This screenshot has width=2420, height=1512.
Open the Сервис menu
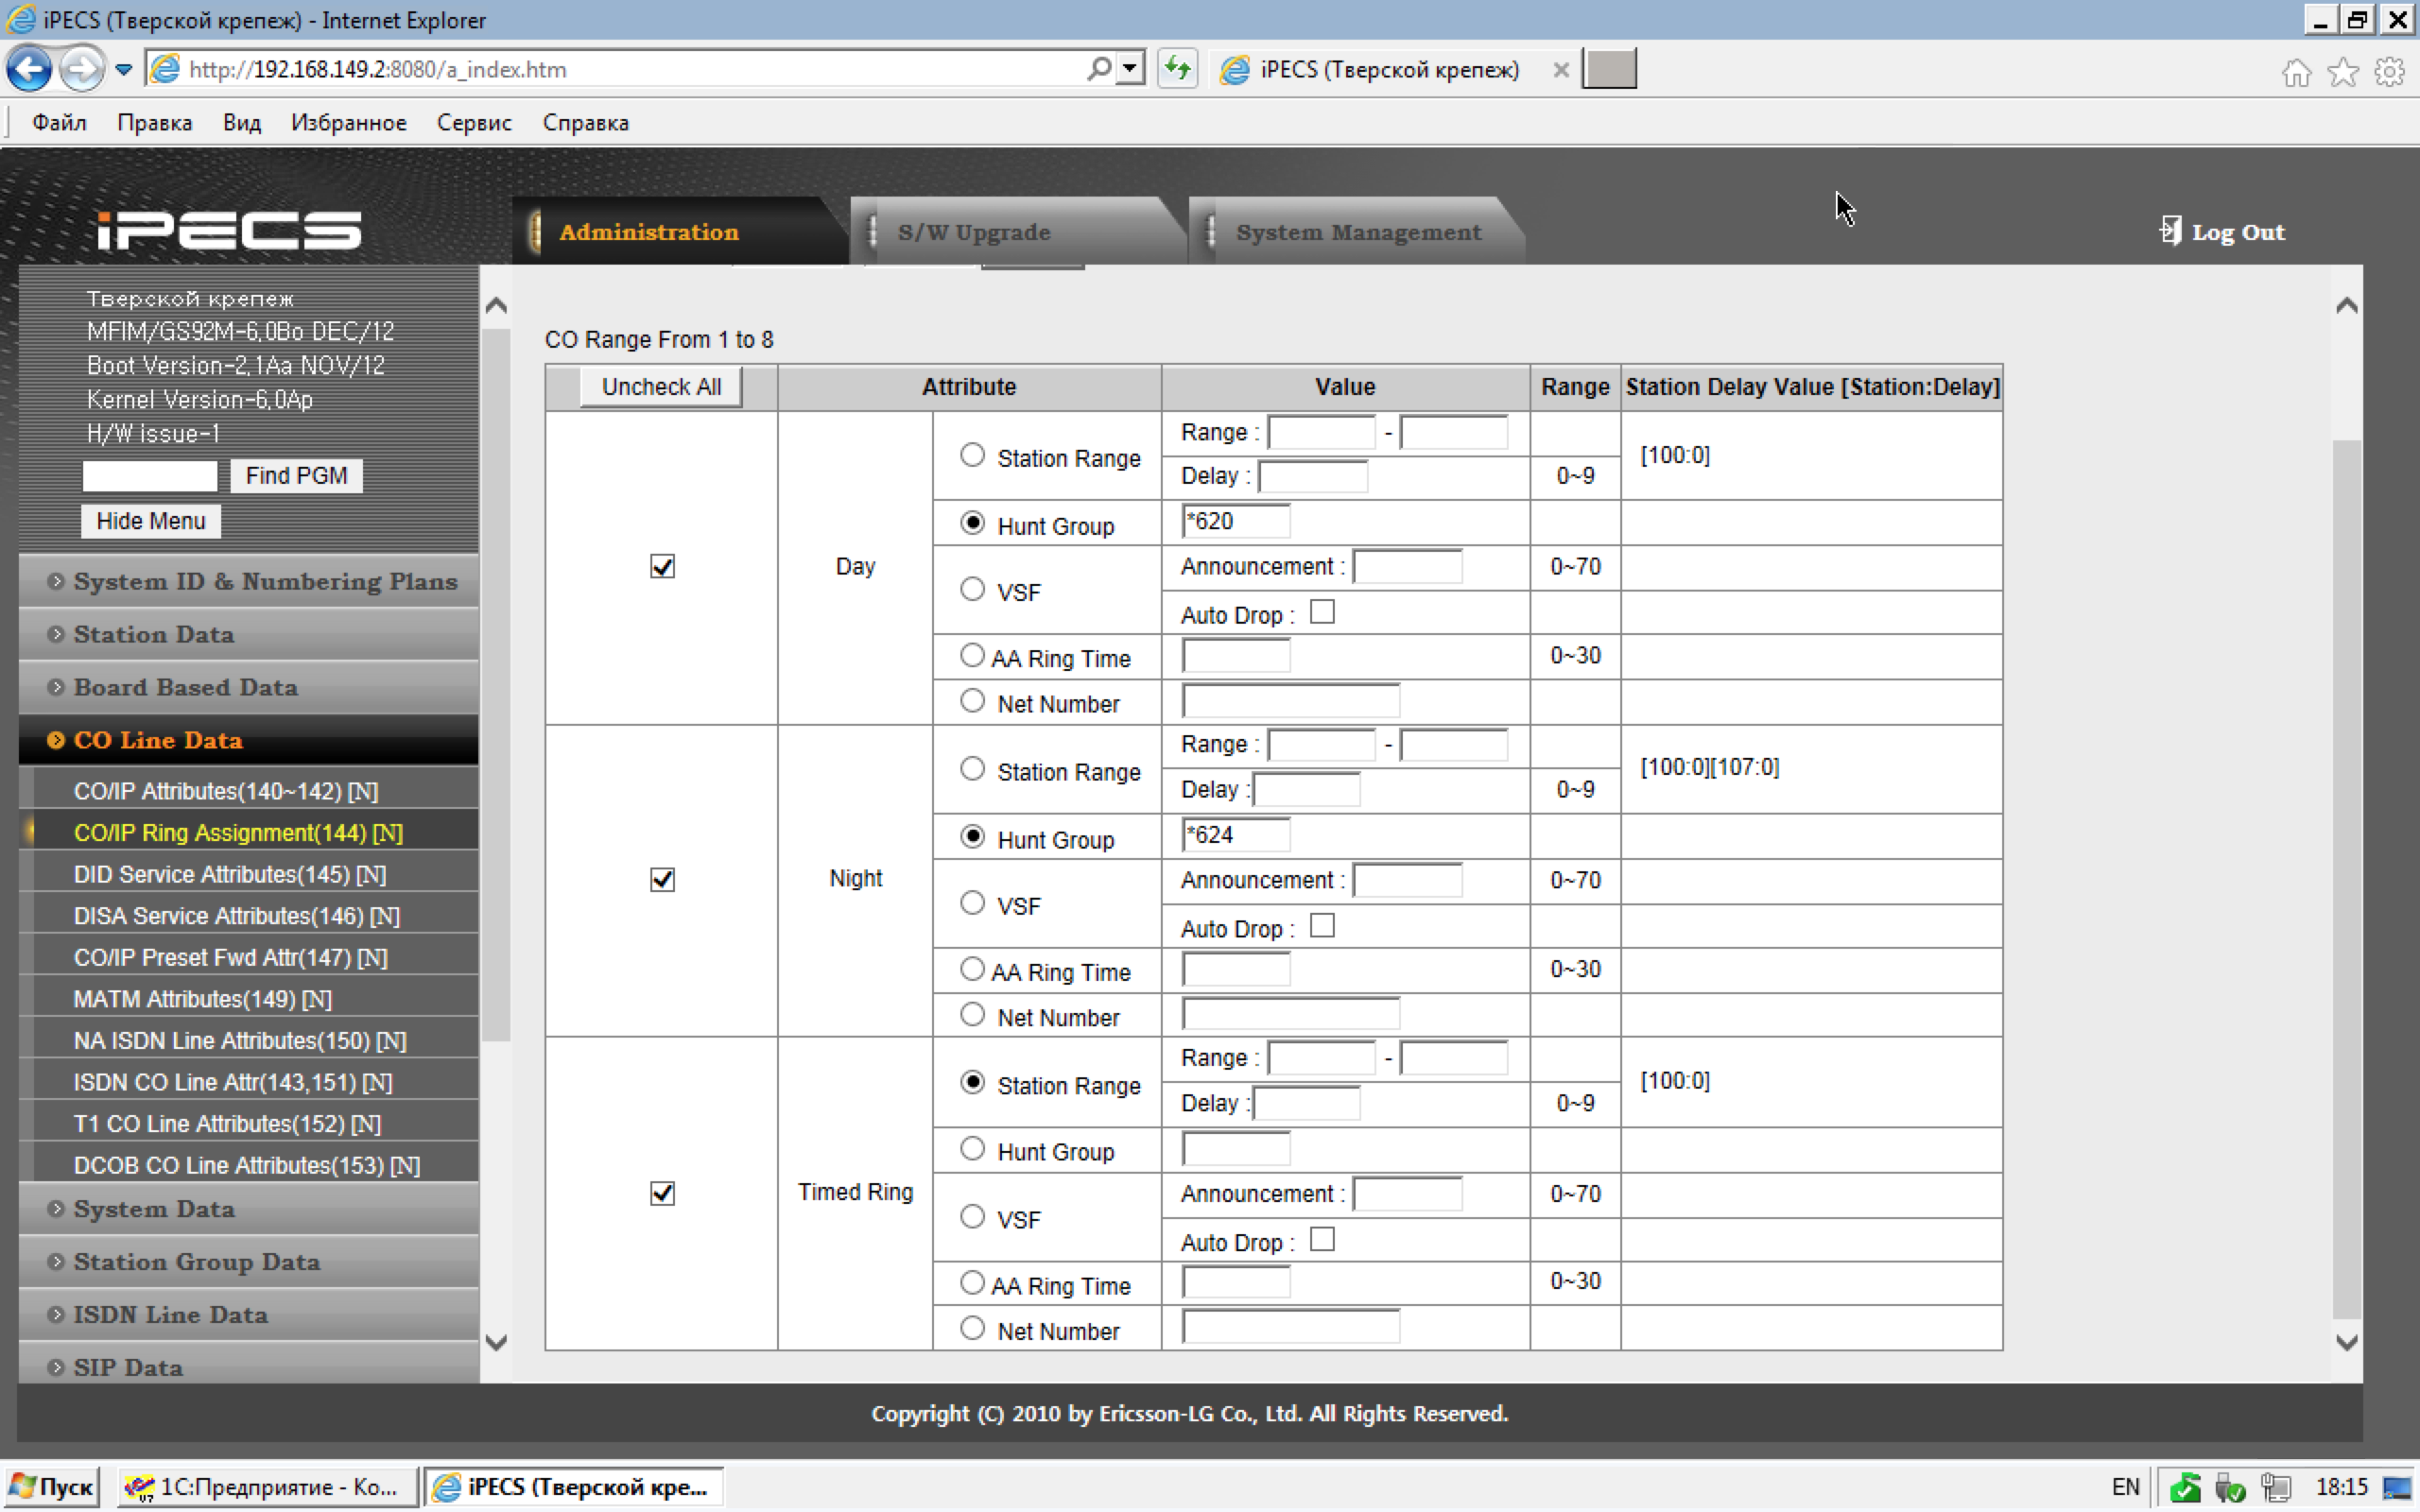tap(473, 122)
